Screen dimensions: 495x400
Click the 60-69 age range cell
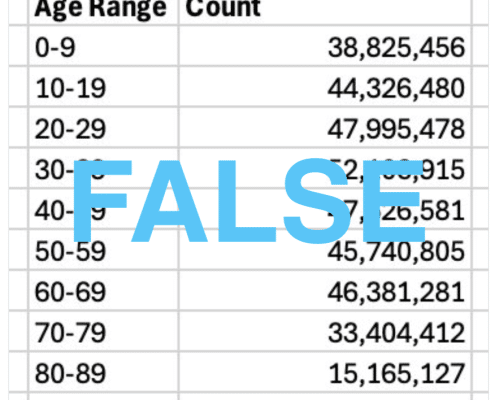click(104, 291)
